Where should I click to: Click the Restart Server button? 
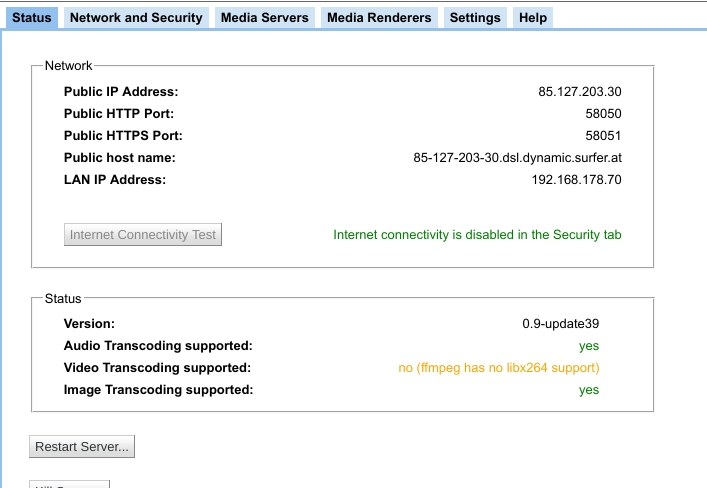(82, 447)
